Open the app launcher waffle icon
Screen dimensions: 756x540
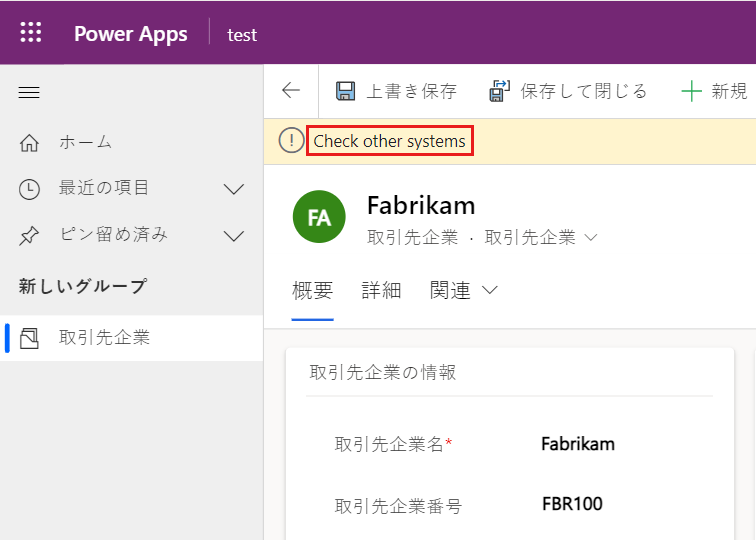31,33
